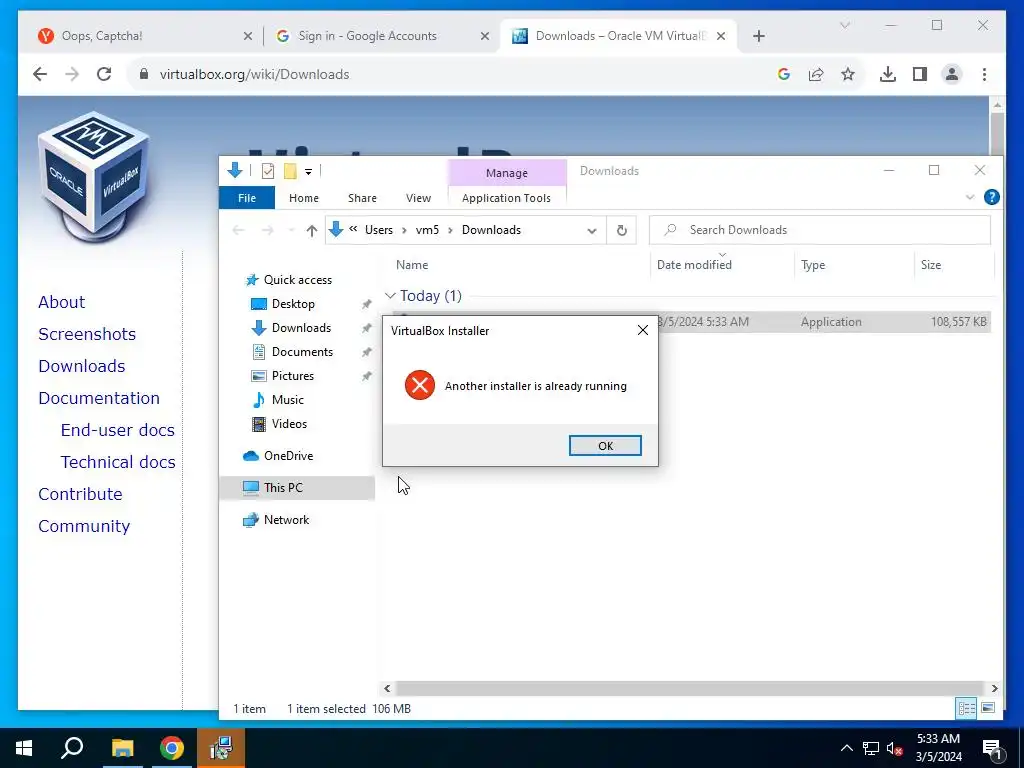Open Music in navigation pane
This screenshot has width=1024, height=768.
287,400
